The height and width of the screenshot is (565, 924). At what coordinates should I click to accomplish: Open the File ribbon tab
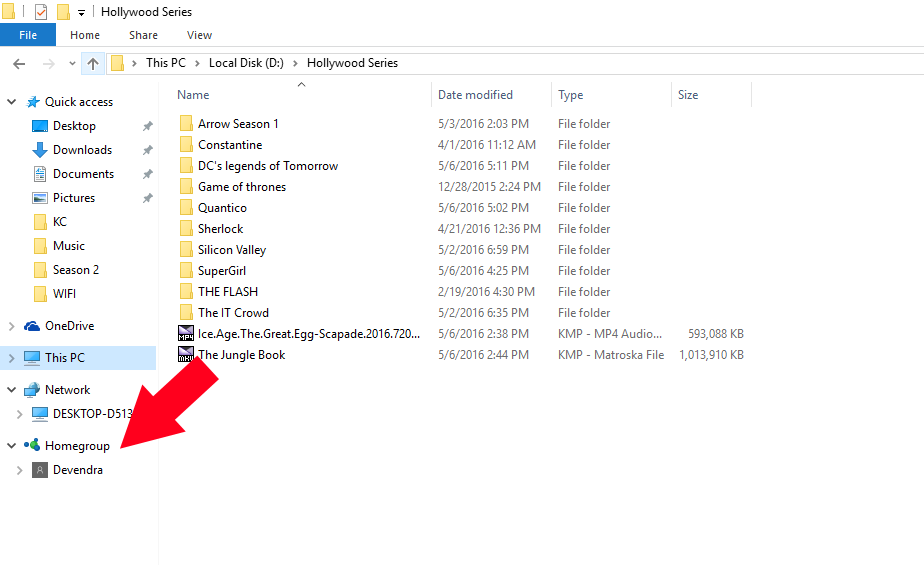pyautogui.click(x=28, y=35)
